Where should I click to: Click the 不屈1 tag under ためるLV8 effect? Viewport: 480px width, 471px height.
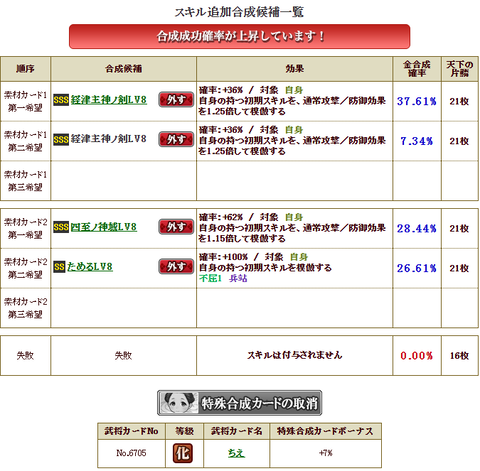tap(210, 278)
